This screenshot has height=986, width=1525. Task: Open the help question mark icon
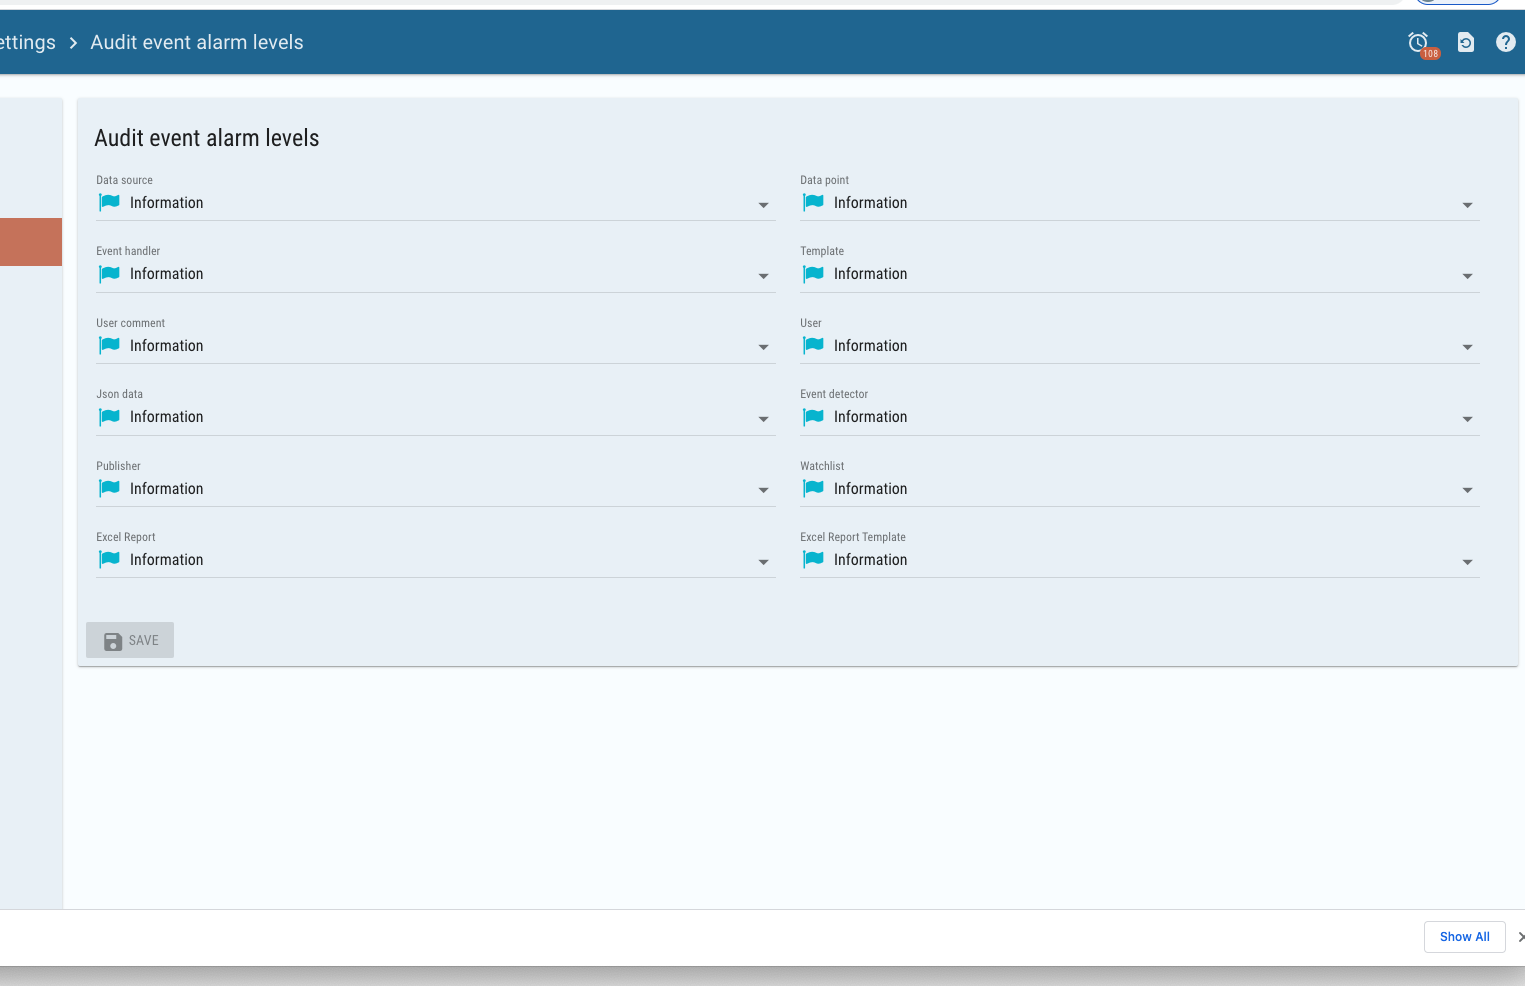(1506, 42)
